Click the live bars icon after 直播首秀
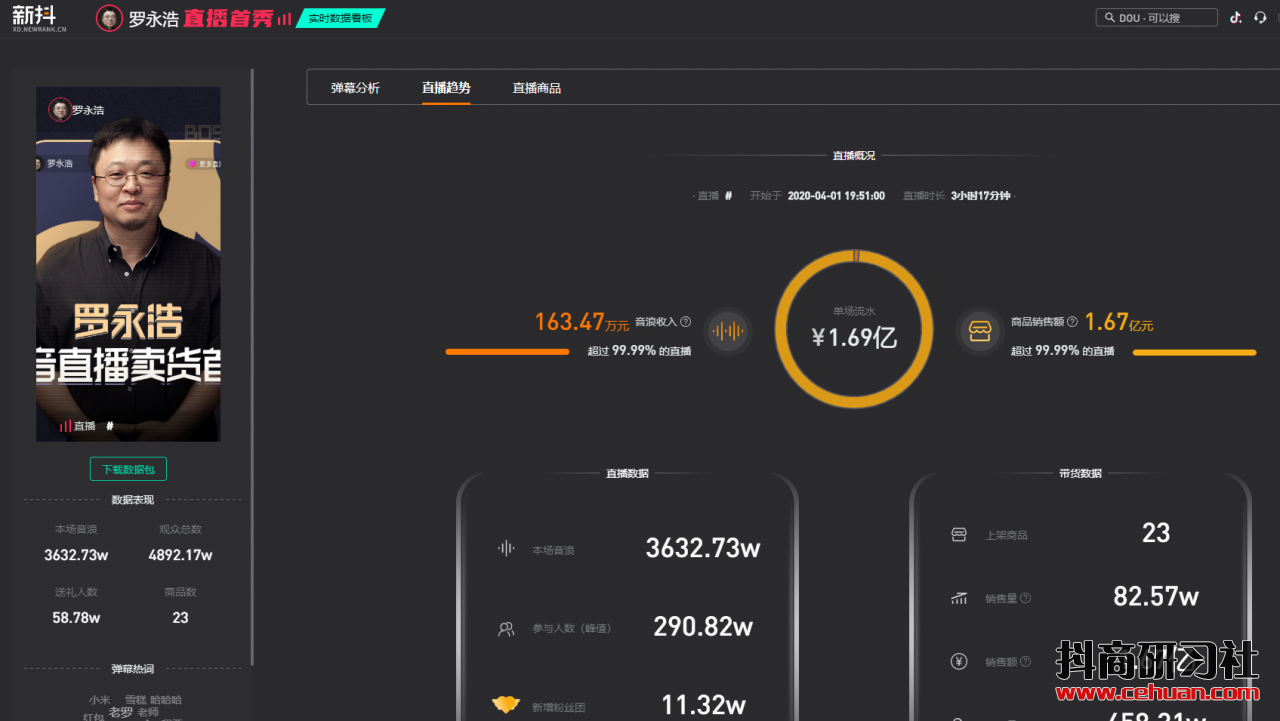Image resolution: width=1280 pixels, height=721 pixels. point(284,19)
